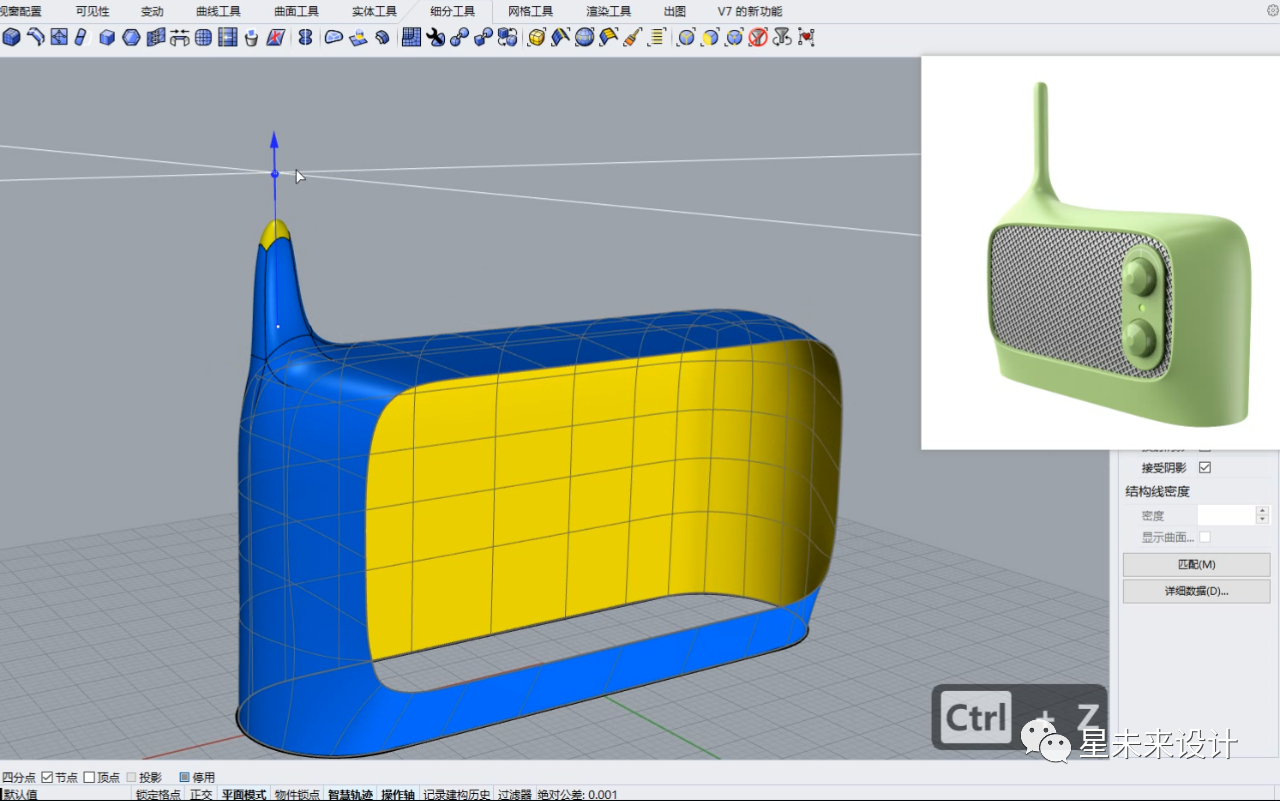Select the funnel filter icon
This screenshot has height=801, width=1280.
[x=782, y=37]
